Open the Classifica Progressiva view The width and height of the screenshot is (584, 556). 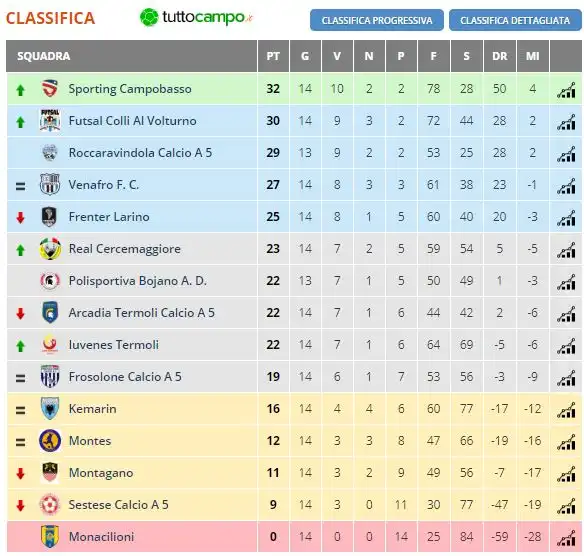[x=377, y=20]
